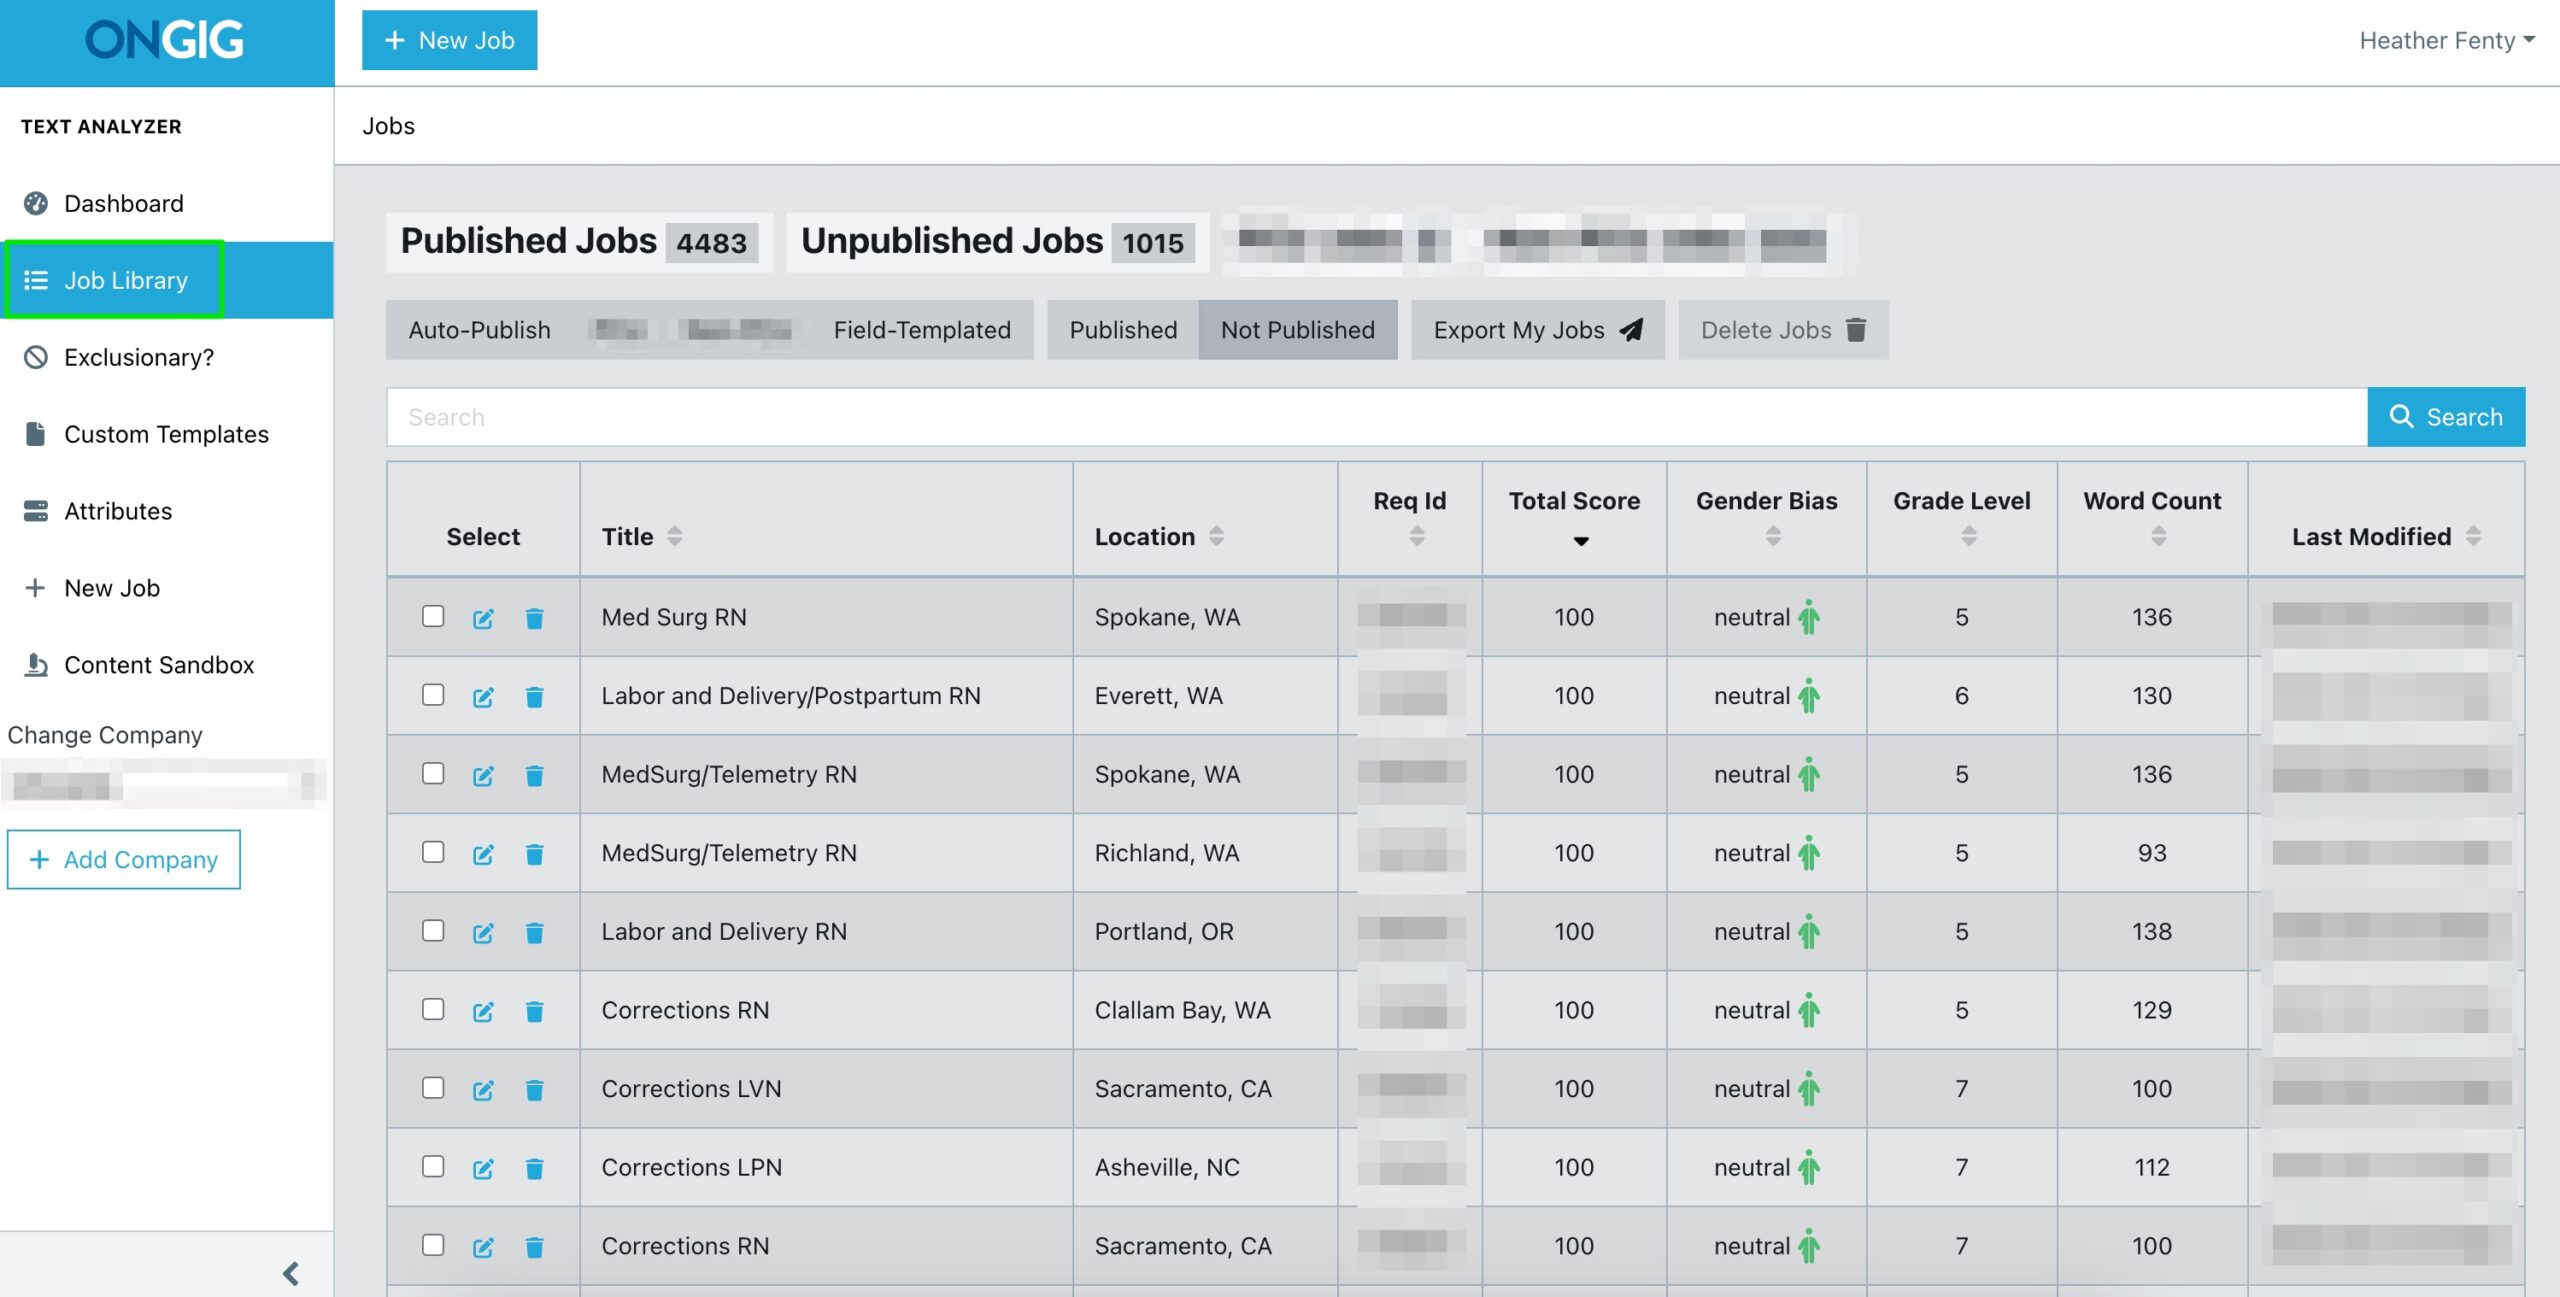Sort table by Word Count

pyautogui.click(x=2159, y=537)
